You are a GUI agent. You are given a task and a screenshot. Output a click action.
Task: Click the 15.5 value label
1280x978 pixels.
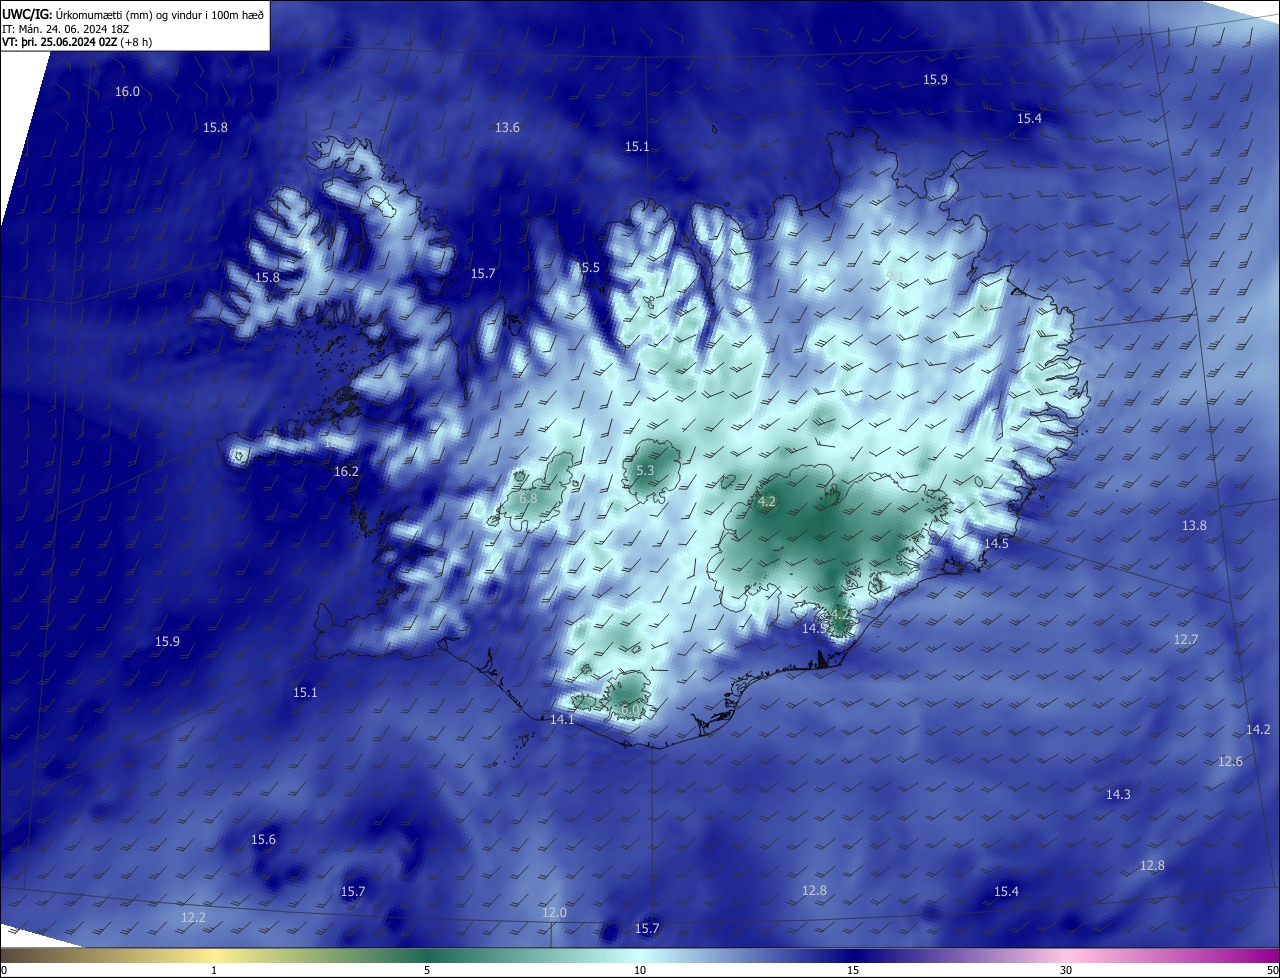pyautogui.click(x=587, y=268)
